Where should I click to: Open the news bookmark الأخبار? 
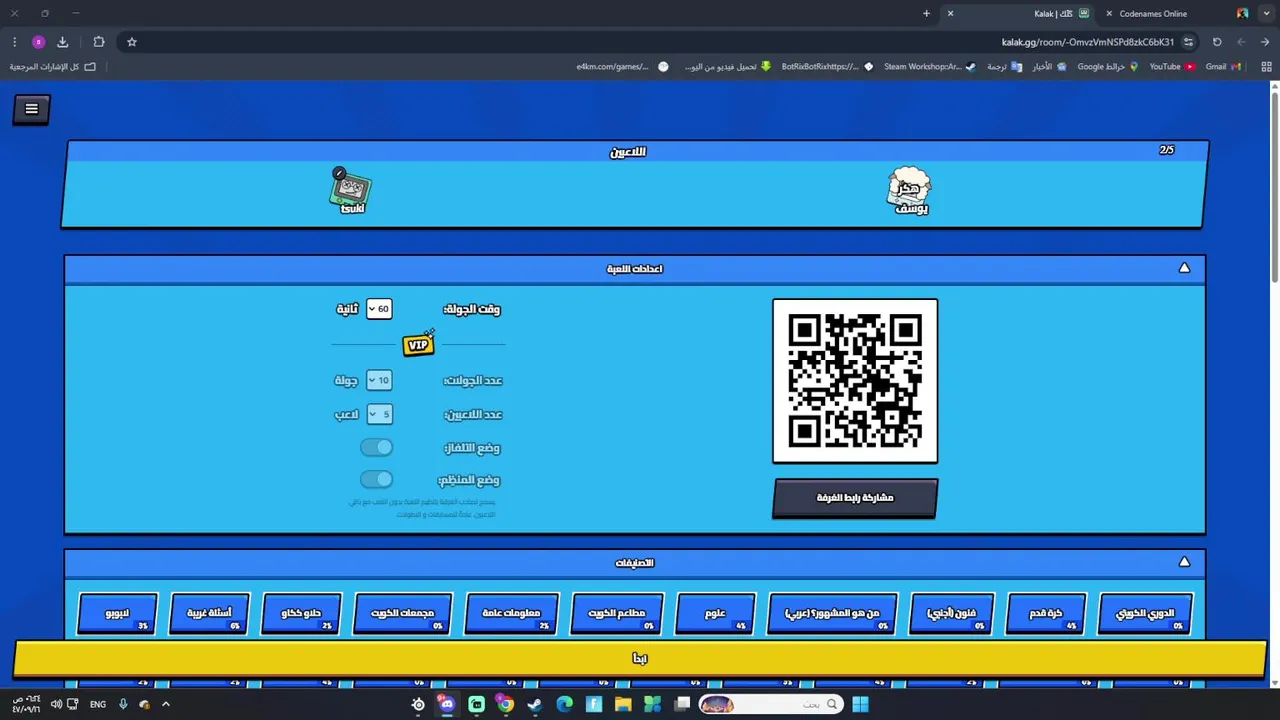tap(1049, 67)
